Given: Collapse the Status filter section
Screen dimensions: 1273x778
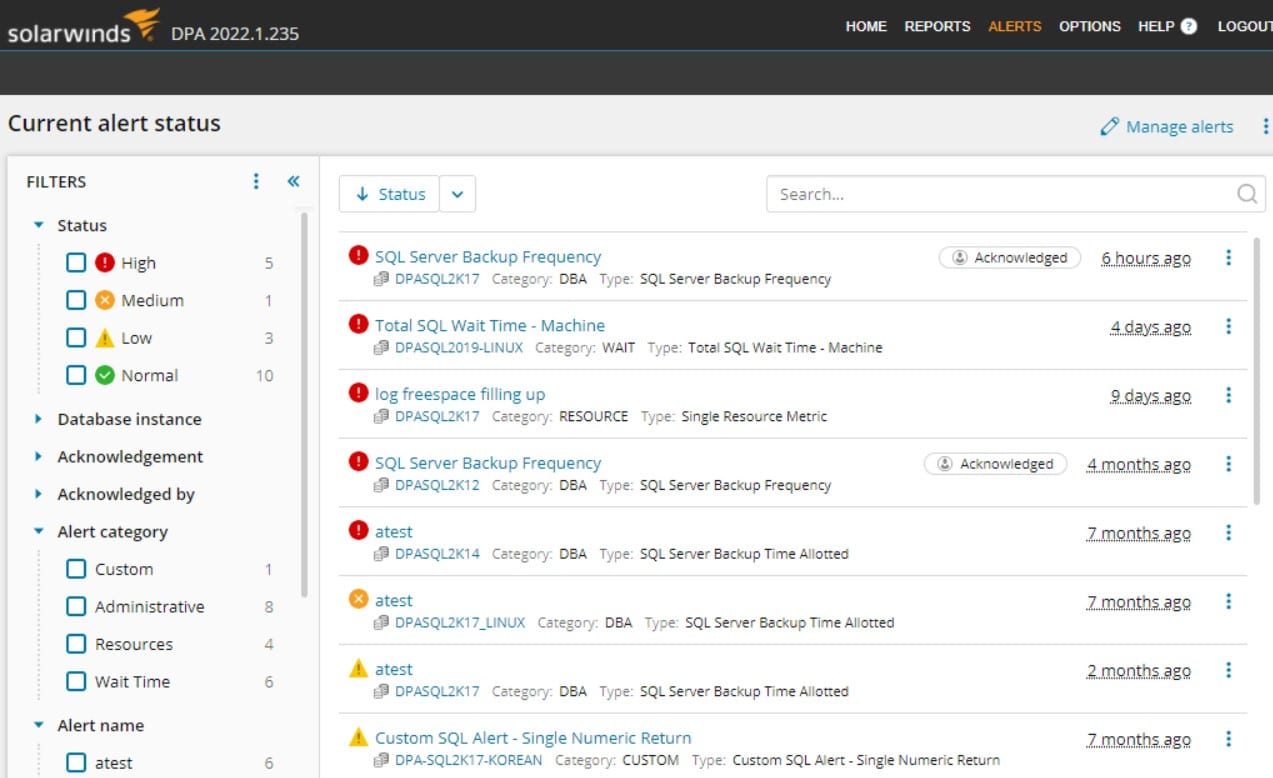Looking at the screenshot, I should (x=39, y=226).
